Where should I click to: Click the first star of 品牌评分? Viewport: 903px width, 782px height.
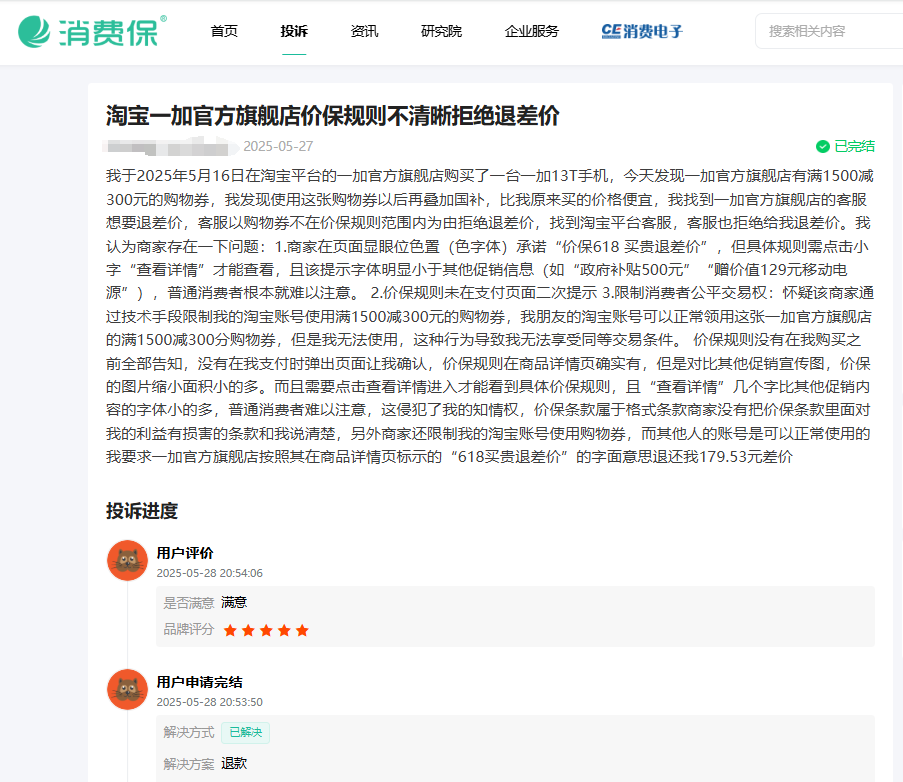(230, 630)
